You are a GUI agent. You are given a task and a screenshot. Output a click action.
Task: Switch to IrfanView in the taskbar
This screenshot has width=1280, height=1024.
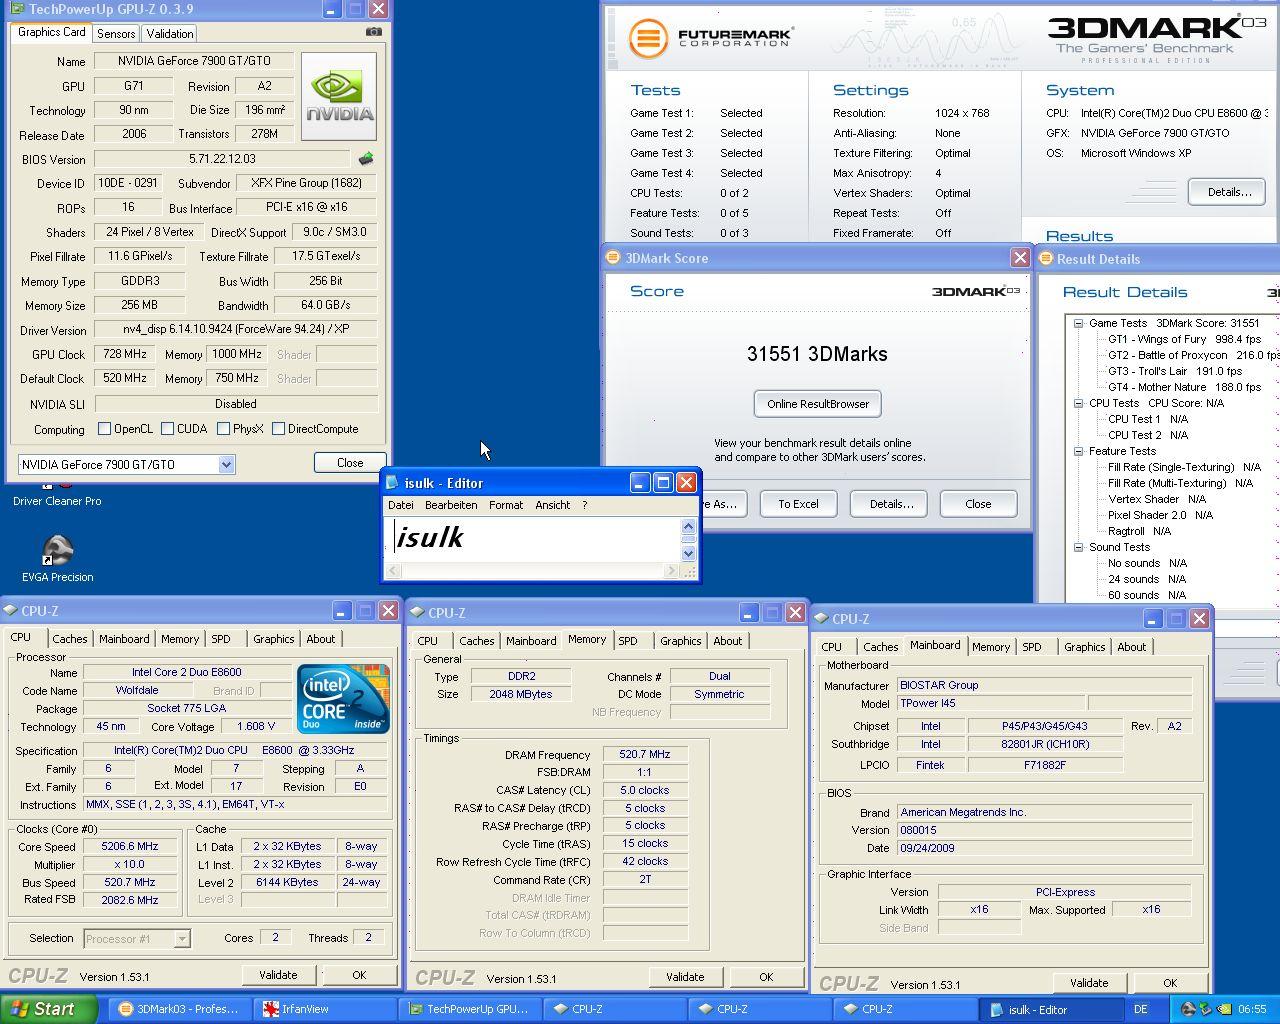325,1009
